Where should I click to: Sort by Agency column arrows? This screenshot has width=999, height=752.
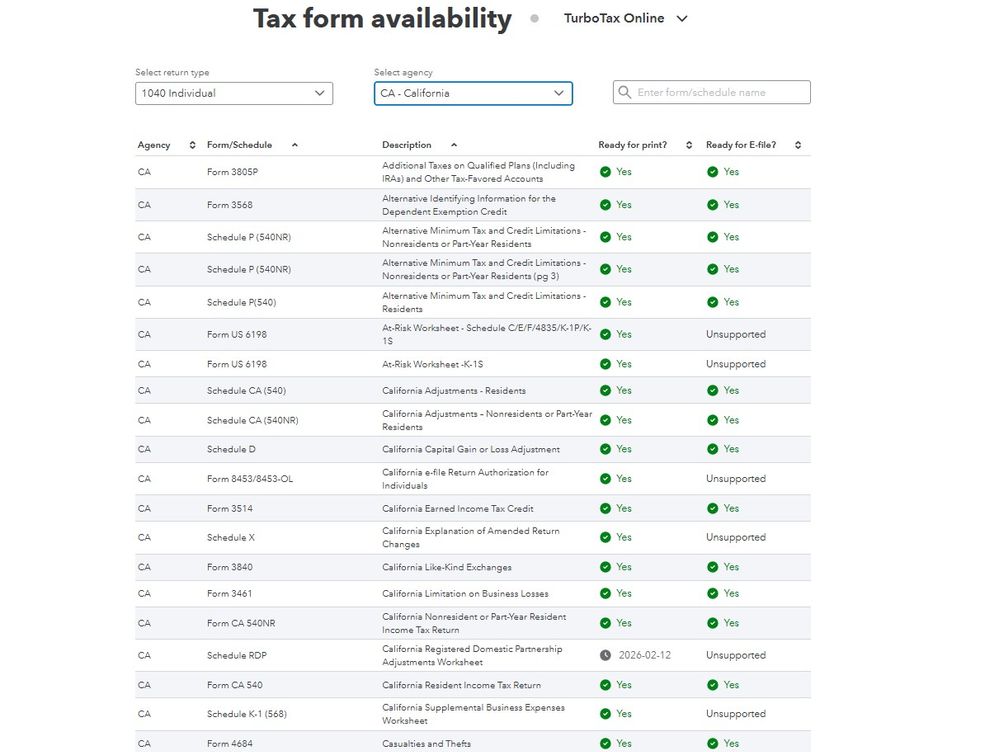pos(193,146)
